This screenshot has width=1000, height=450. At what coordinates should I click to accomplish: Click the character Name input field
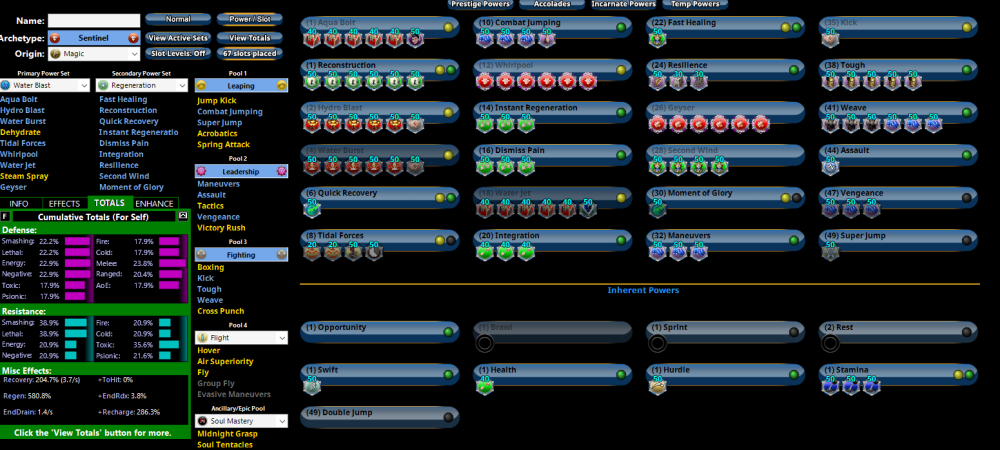click(x=94, y=20)
